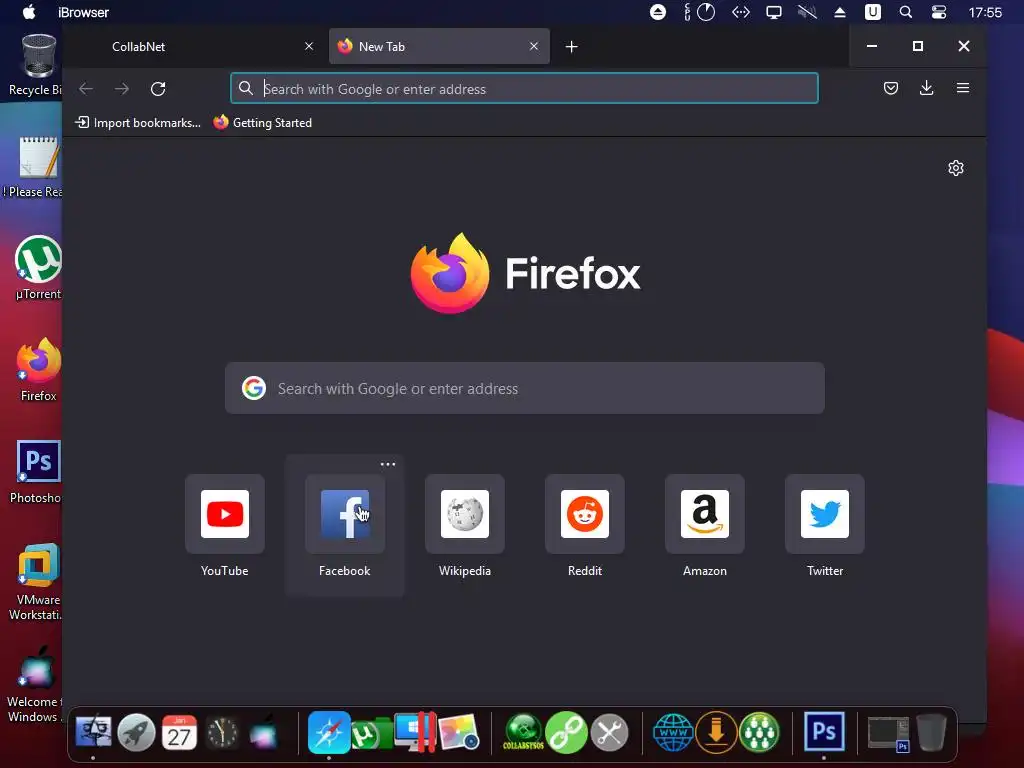Open Finder from the dock
Screen dimensions: 1024x768
(93, 732)
